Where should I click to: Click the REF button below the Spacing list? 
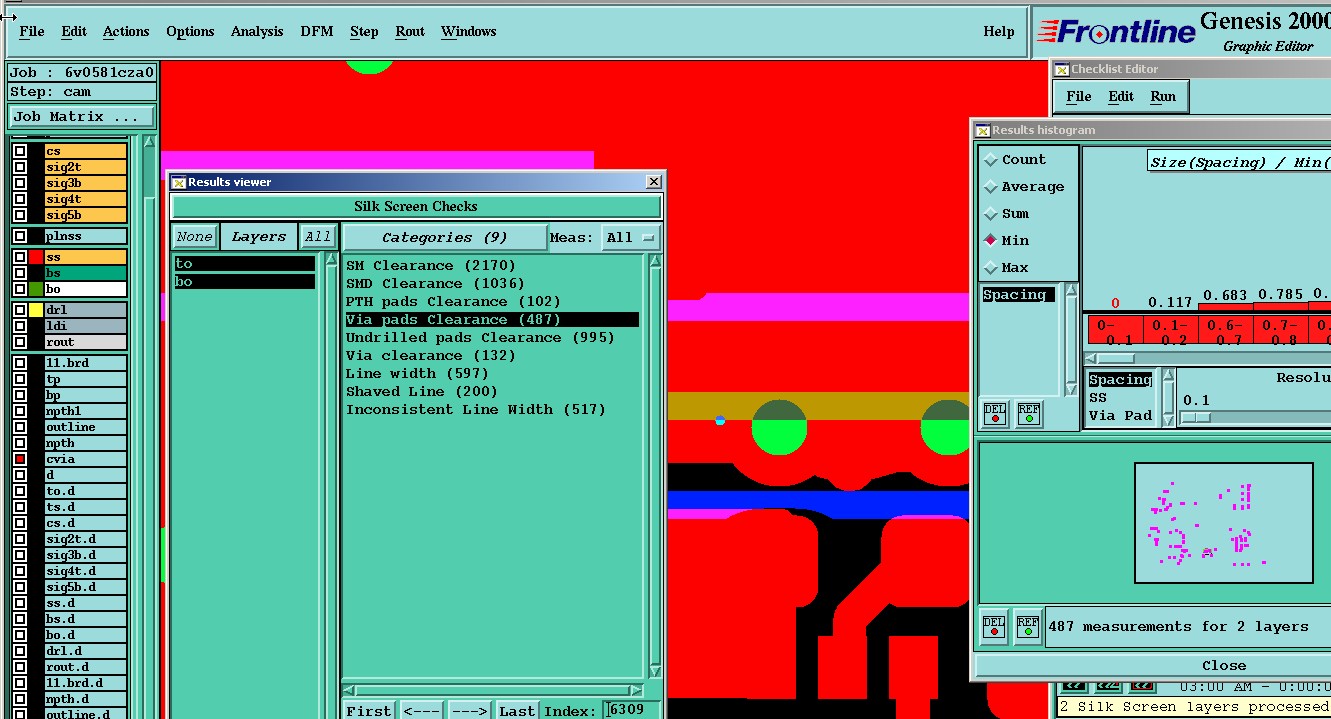pos(1029,413)
